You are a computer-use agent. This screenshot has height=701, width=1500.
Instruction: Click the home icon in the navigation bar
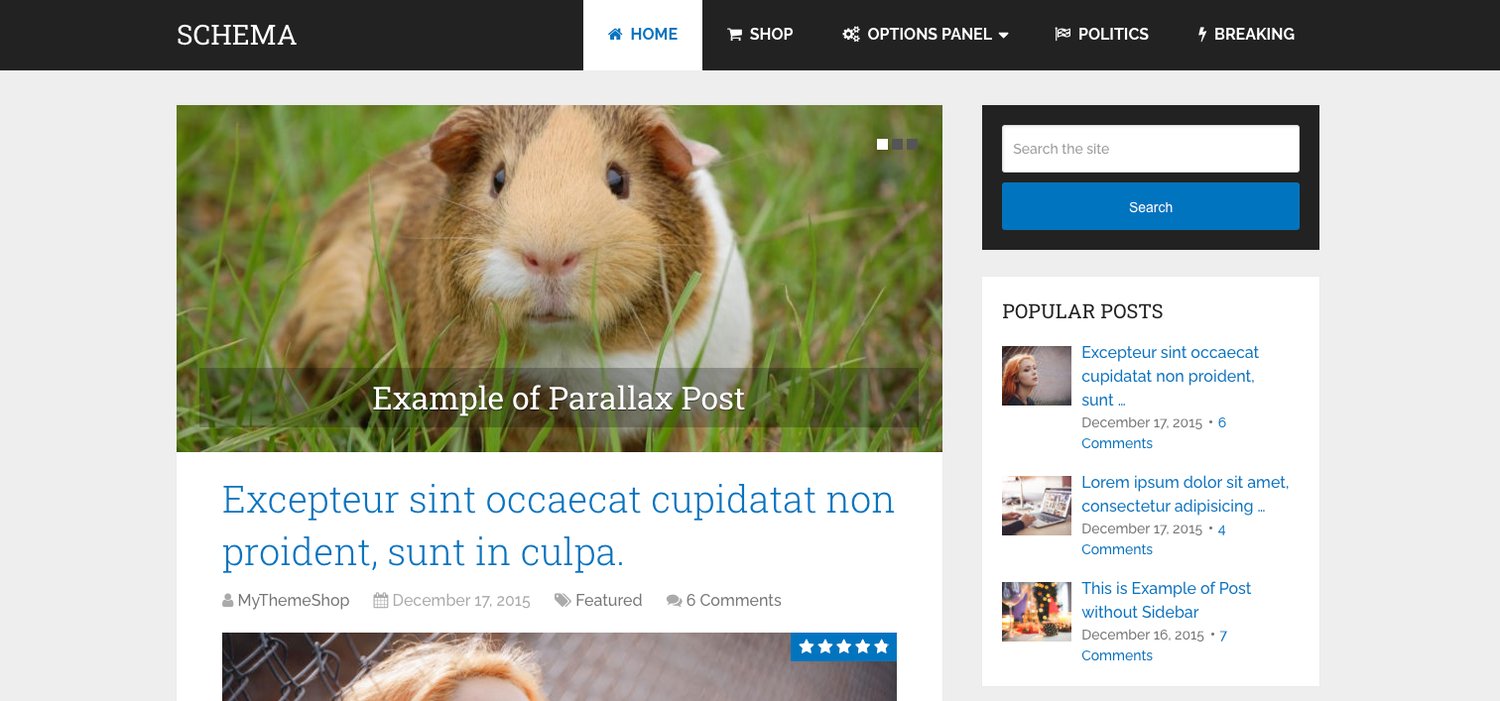pos(615,34)
